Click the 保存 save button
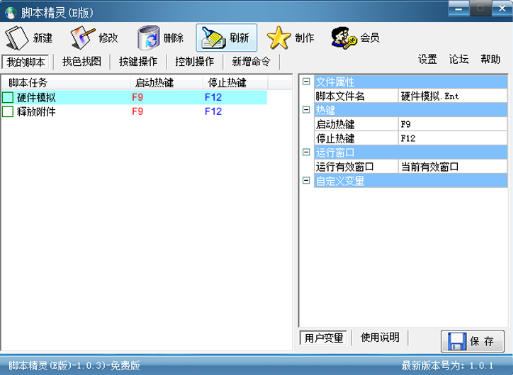 [473, 341]
